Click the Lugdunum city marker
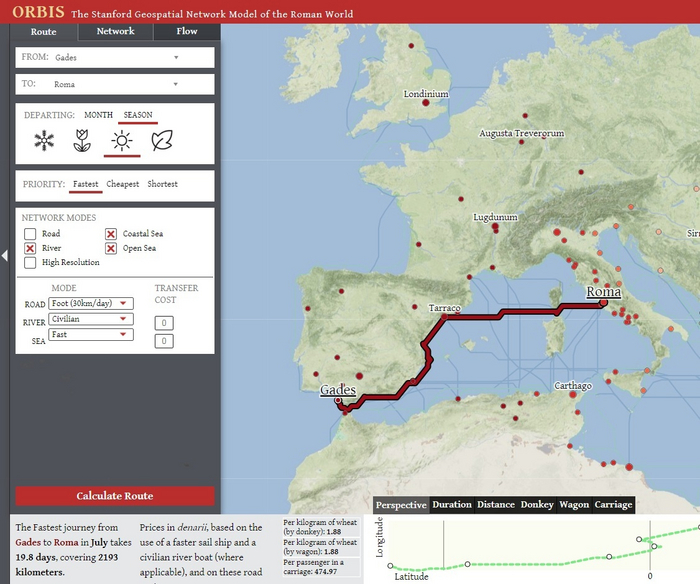Viewport: 700px width, 584px height. point(495,226)
